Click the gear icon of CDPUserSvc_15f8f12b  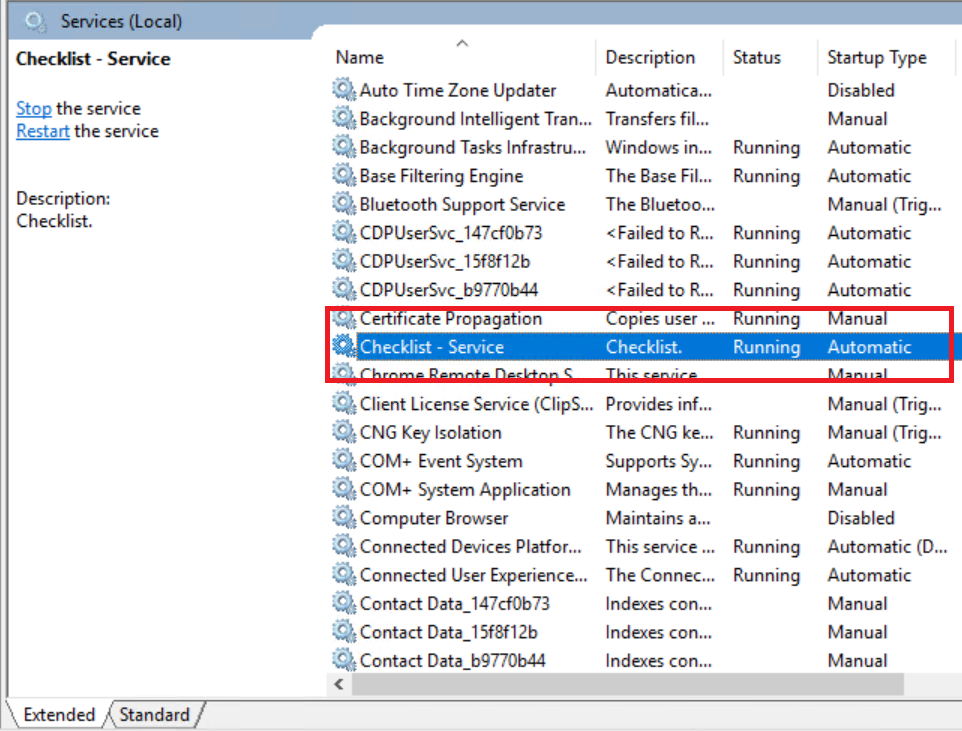(x=344, y=261)
